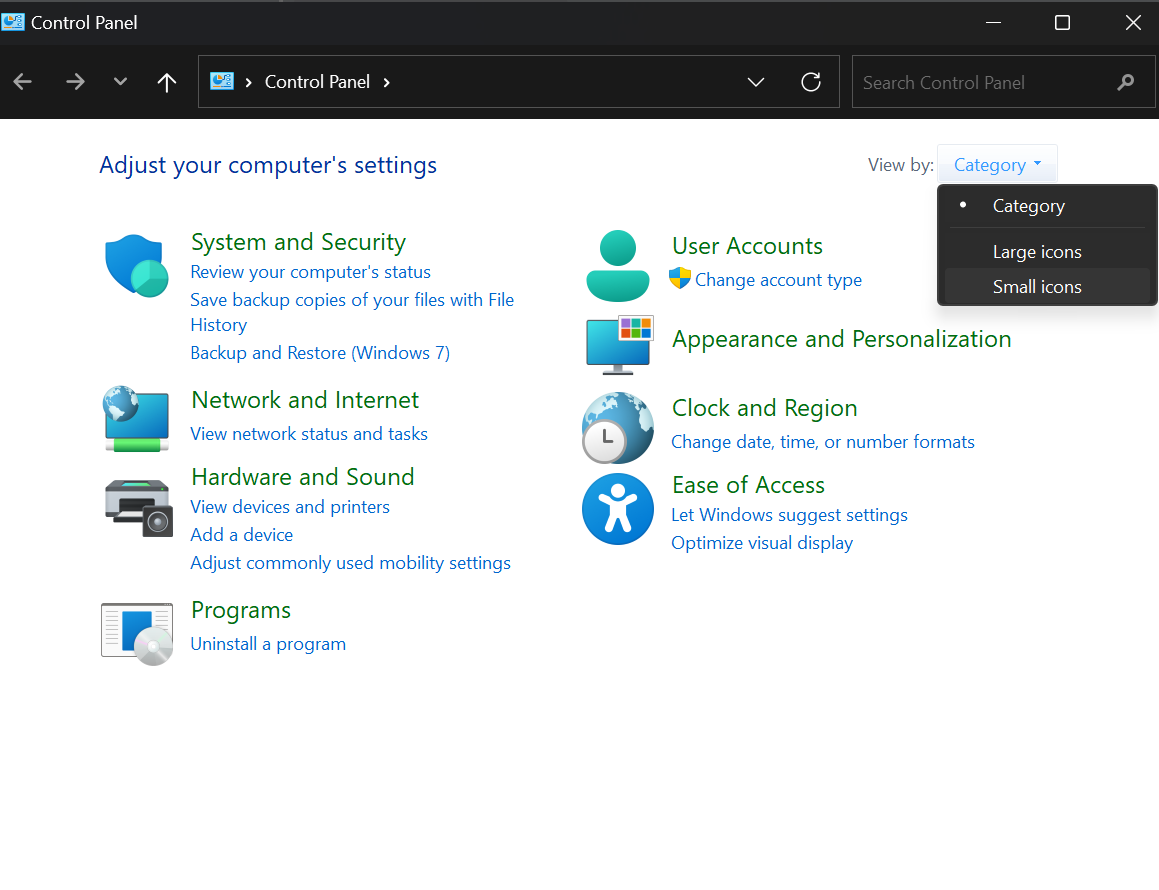The image size is (1159, 890).
Task: Click the Clock and Region globe icon
Action: (x=617, y=428)
